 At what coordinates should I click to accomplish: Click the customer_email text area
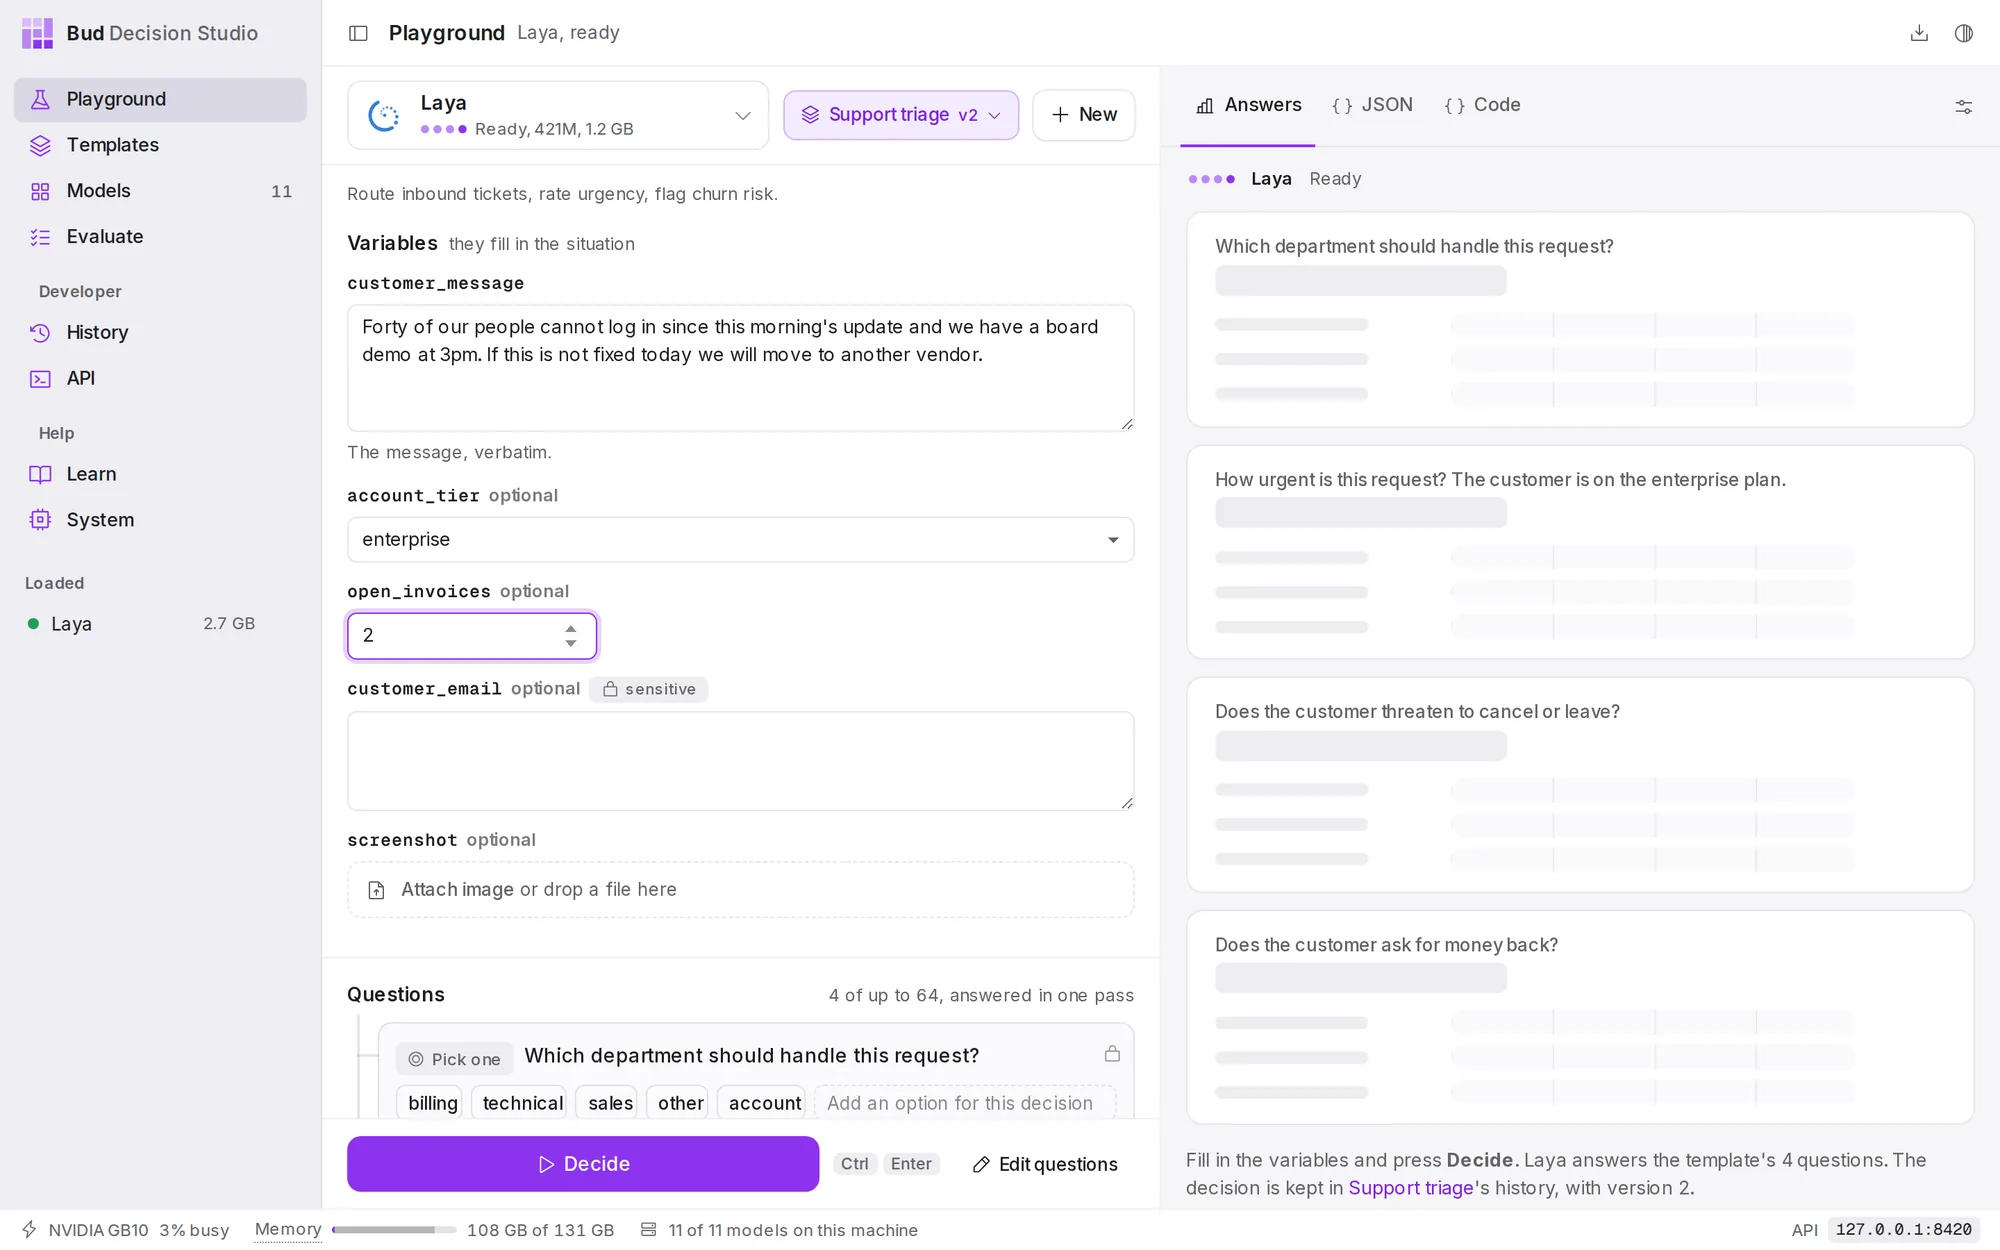(x=741, y=761)
